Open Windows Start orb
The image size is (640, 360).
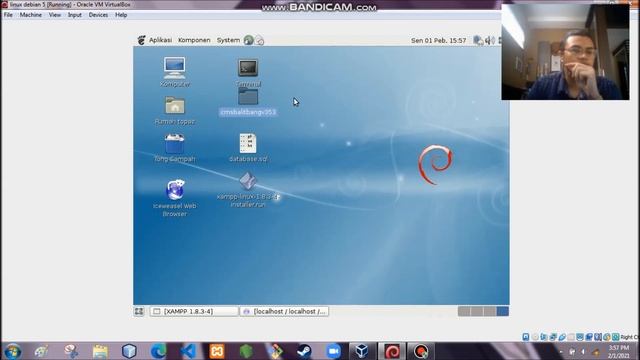13,351
